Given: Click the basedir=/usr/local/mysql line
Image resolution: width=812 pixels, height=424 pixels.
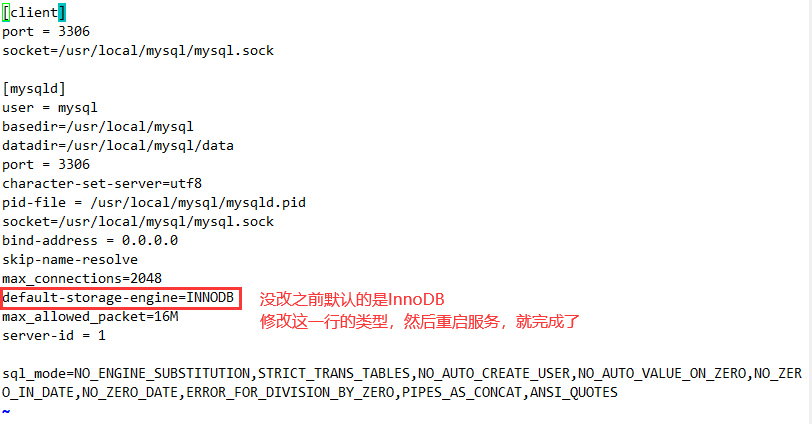Looking at the screenshot, I should (98, 127).
